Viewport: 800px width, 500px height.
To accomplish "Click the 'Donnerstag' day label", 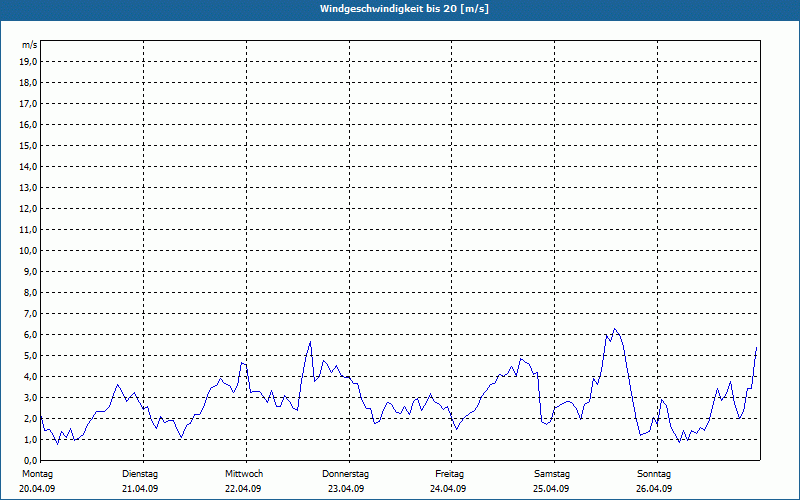I will click(x=345, y=474).
